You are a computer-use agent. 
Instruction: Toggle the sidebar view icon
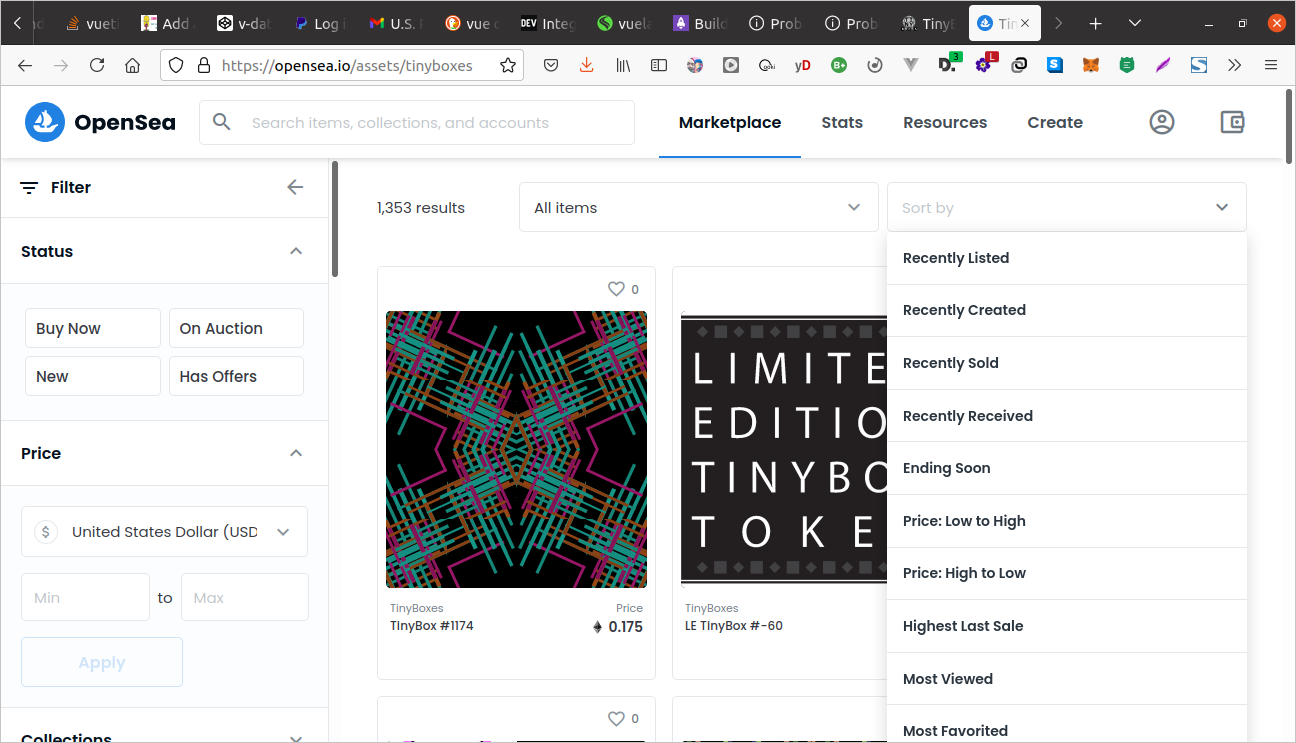click(x=659, y=65)
